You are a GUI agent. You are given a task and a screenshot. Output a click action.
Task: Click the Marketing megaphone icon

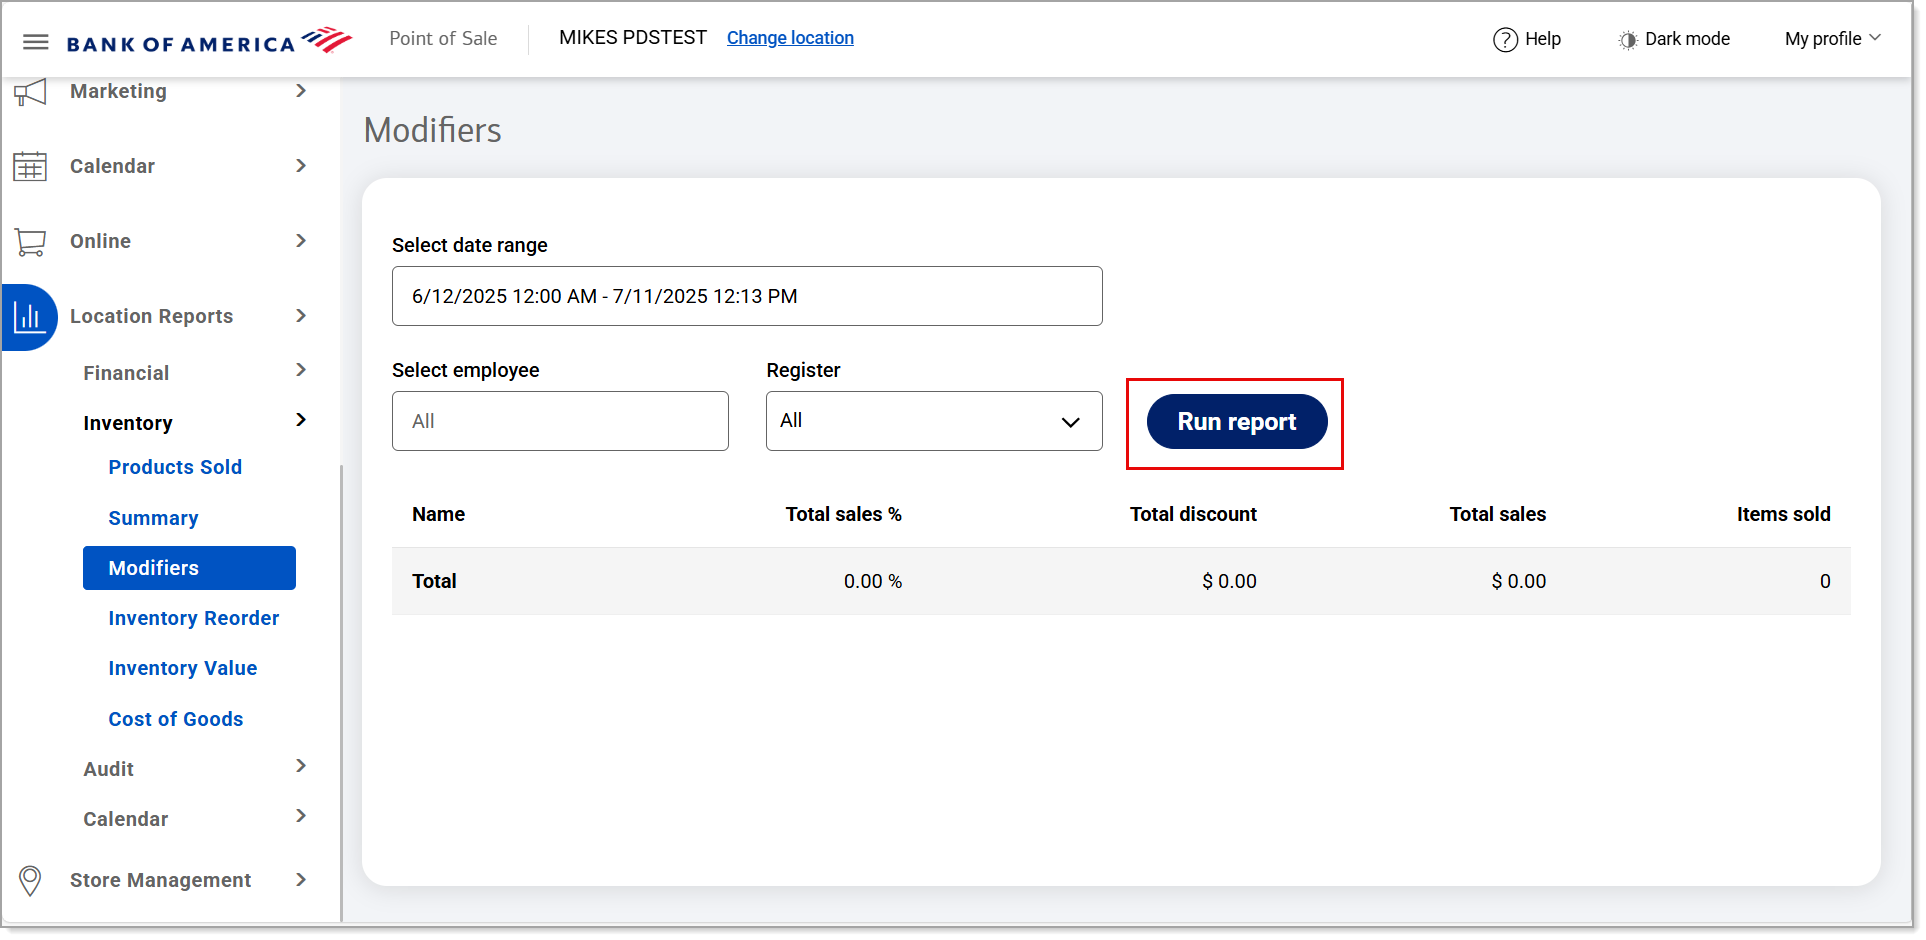(30, 92)
